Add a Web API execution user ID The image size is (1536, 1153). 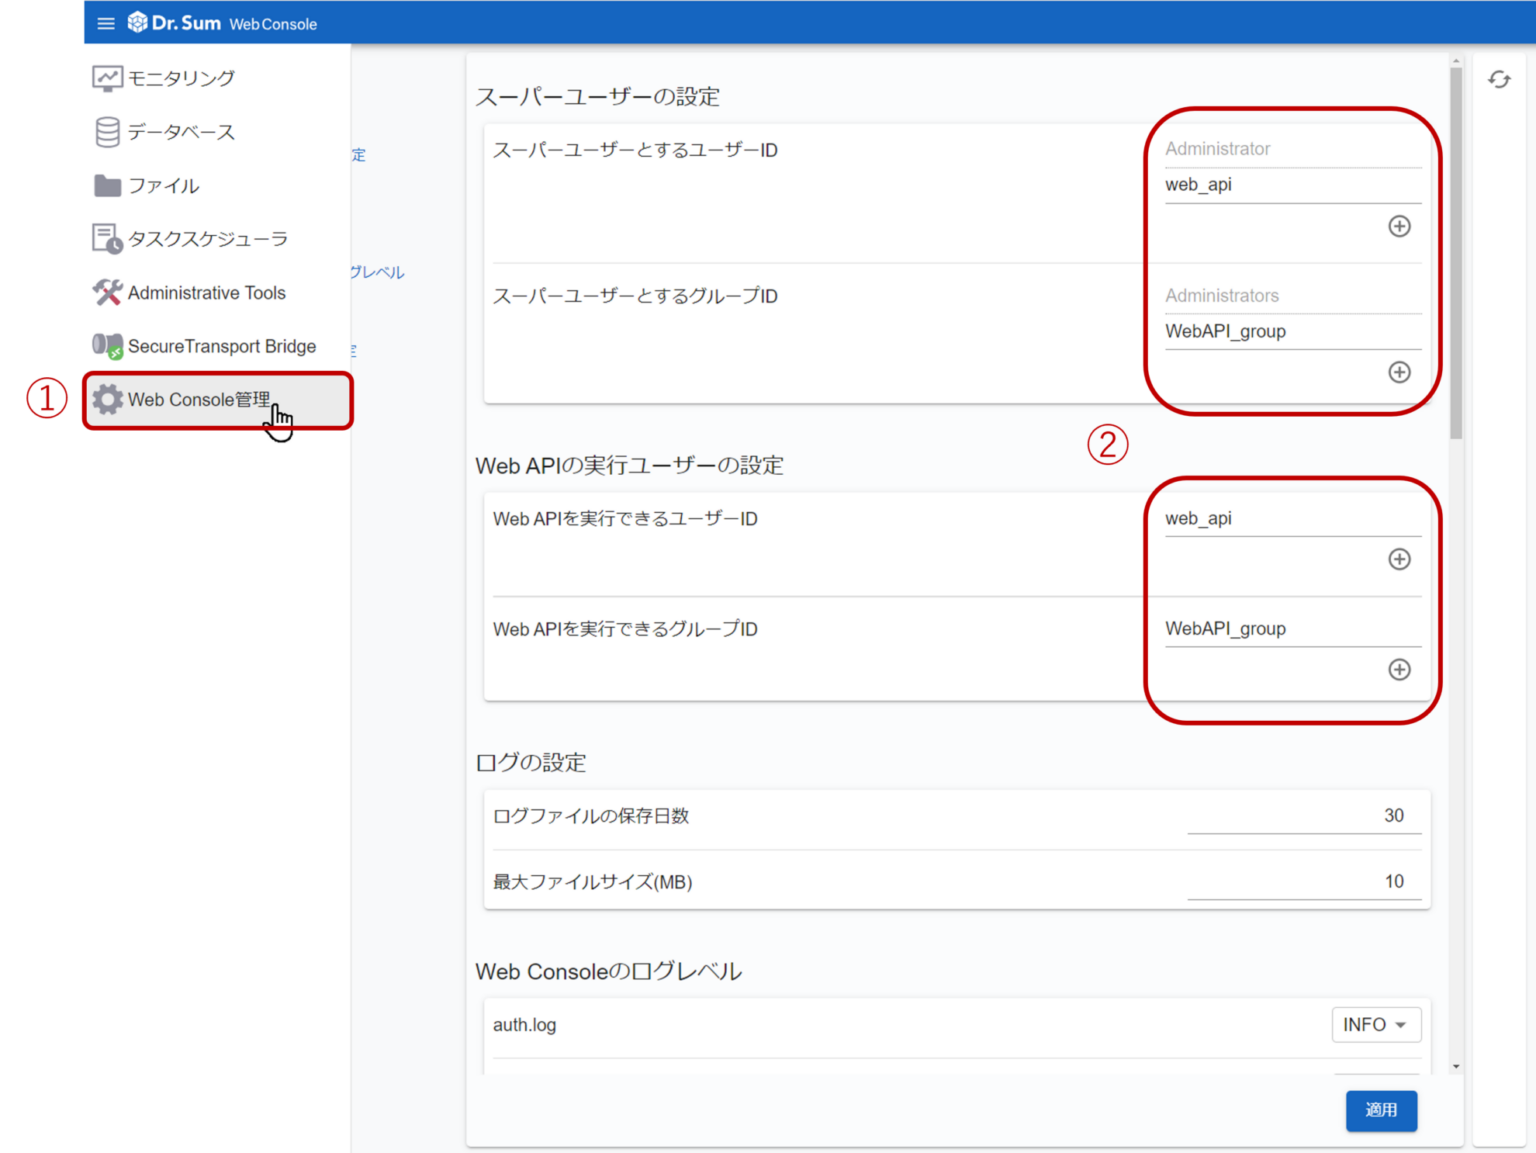[x=1399, y=560]
